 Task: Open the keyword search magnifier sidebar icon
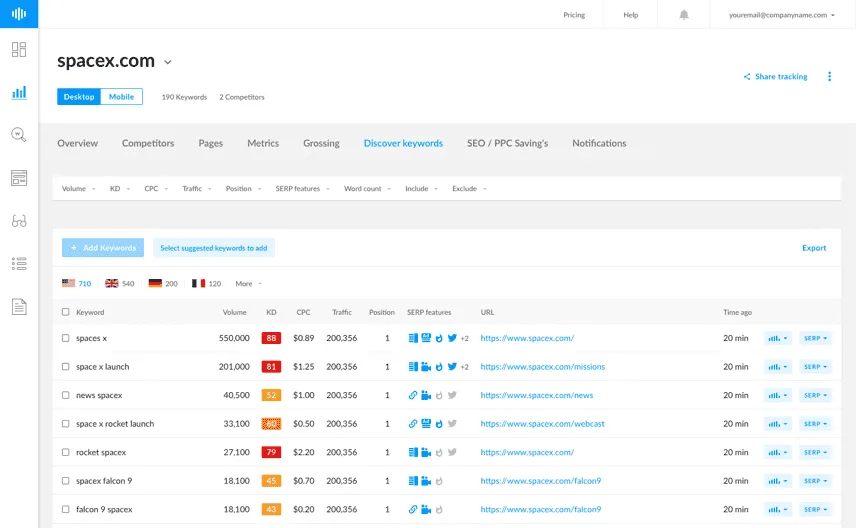pos(19,135)
